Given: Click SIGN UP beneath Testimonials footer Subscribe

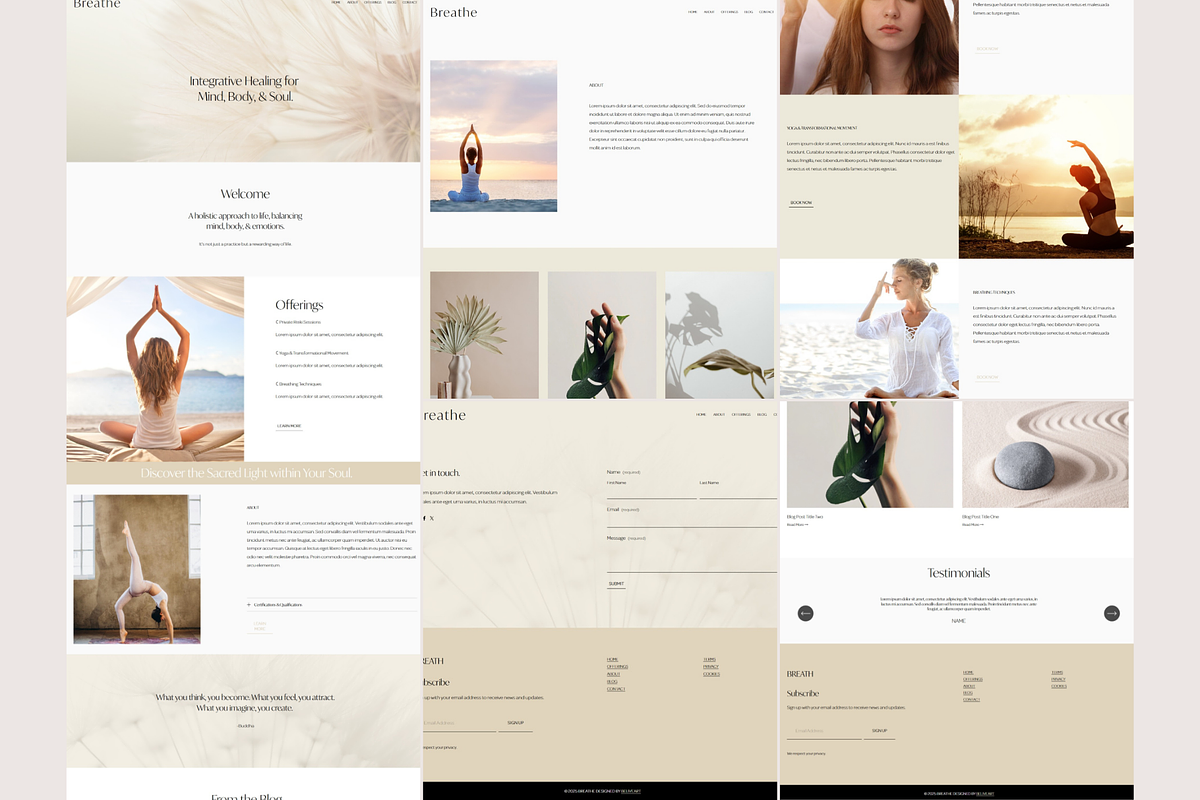Looking at the screenshot, I should tap(879, 731).
